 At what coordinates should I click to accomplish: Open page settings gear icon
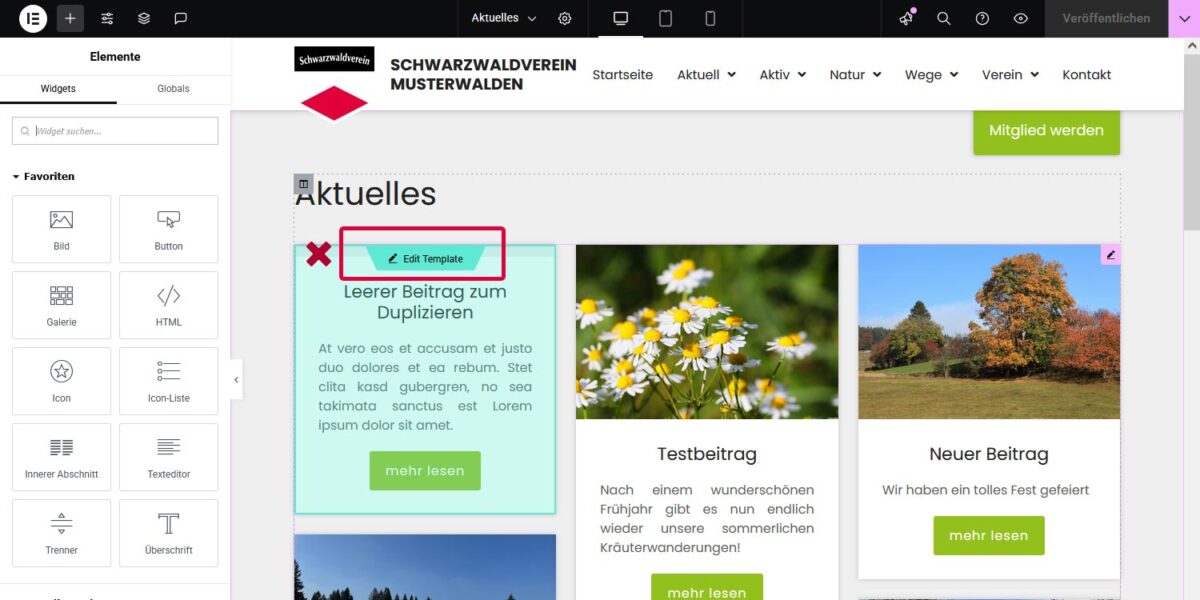565,18
